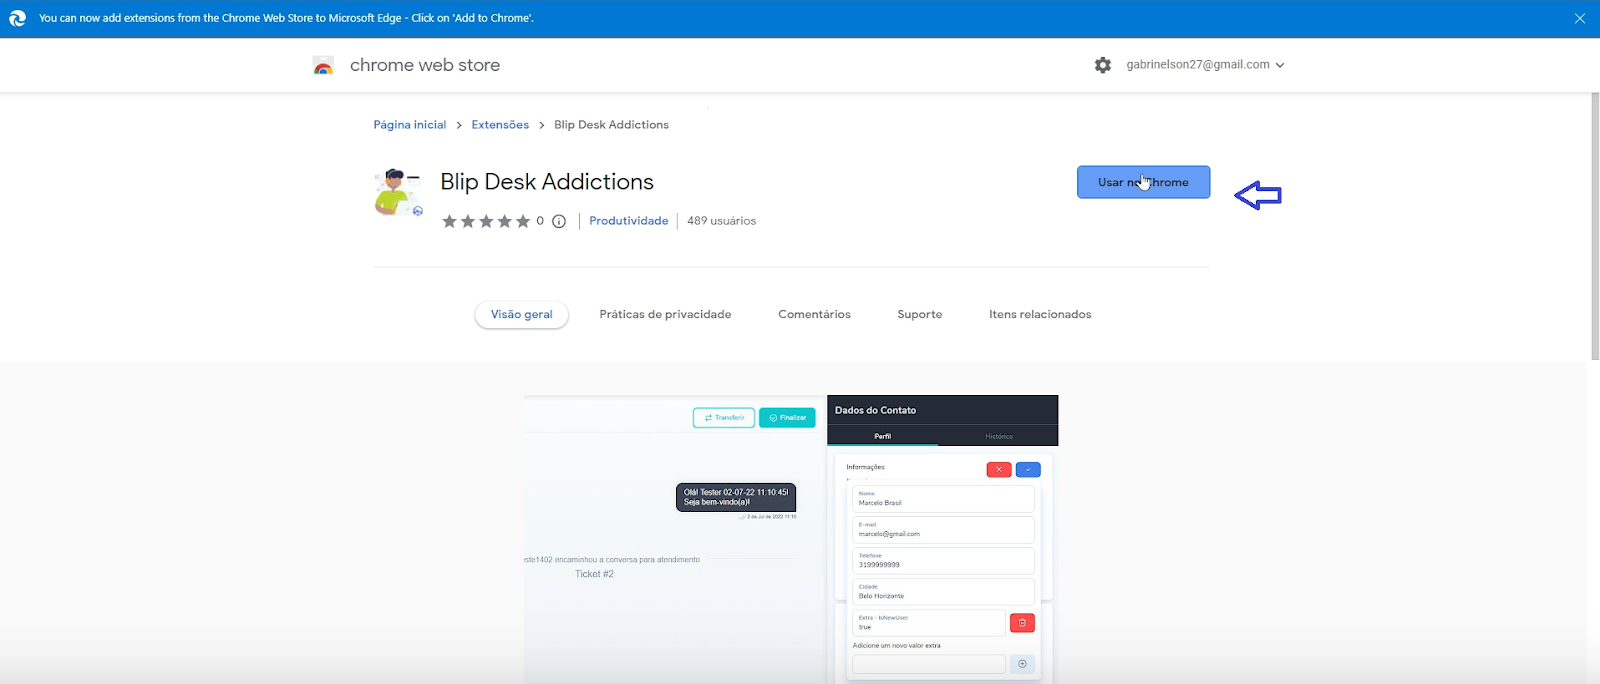Click the Perfil tab in preview

[x=883, y=436]
